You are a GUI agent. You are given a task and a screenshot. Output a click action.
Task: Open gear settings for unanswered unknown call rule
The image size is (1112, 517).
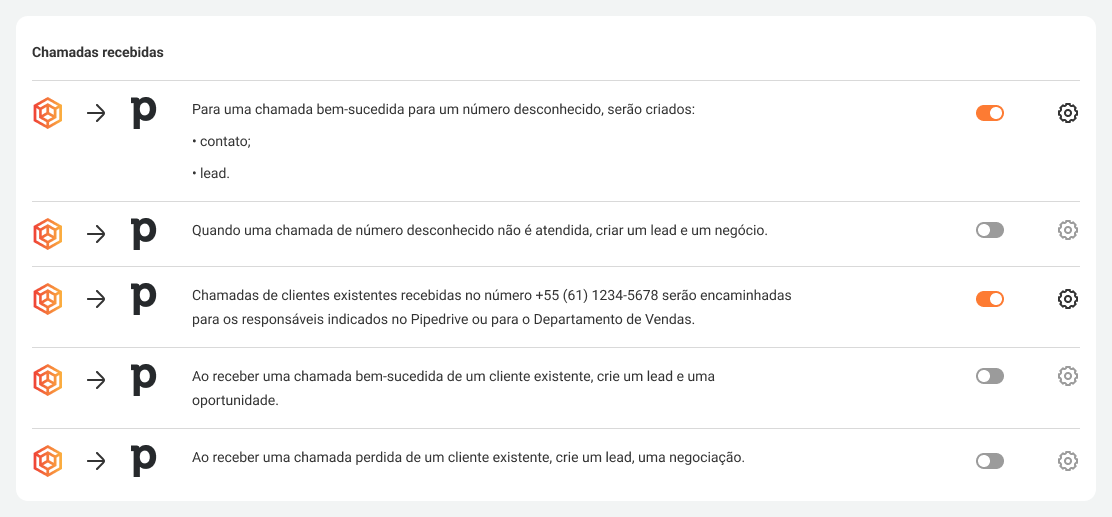[1067, 230]
